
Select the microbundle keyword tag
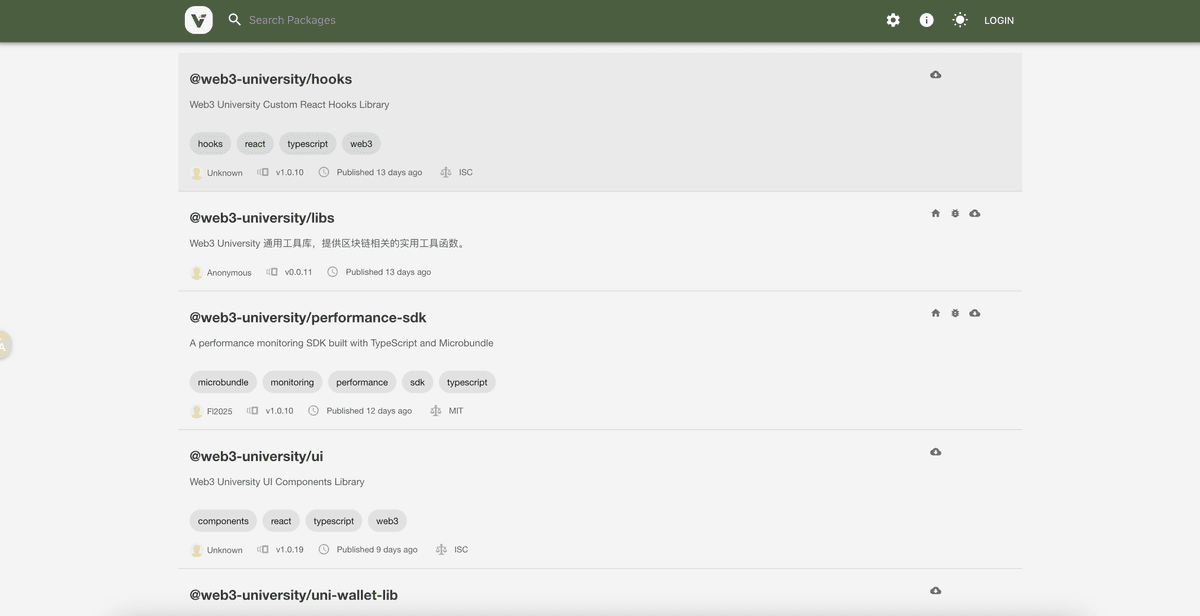coord(223,380)
